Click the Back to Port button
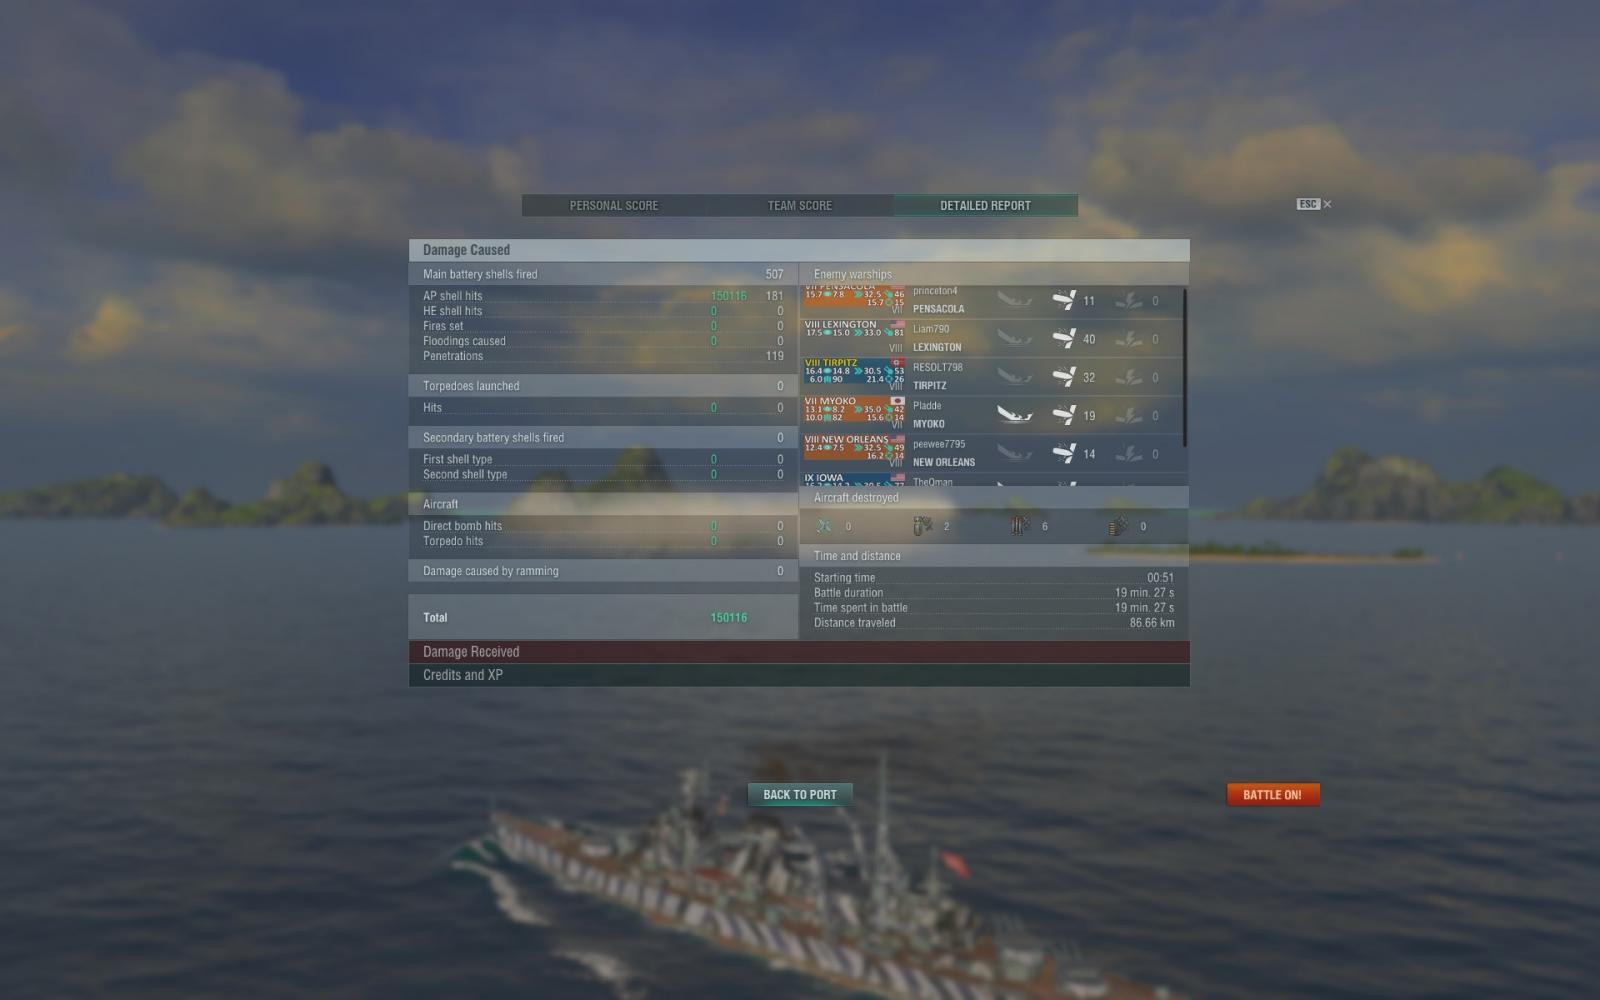This screenshot has height=1000, width=1600. [x=800, y=795]
